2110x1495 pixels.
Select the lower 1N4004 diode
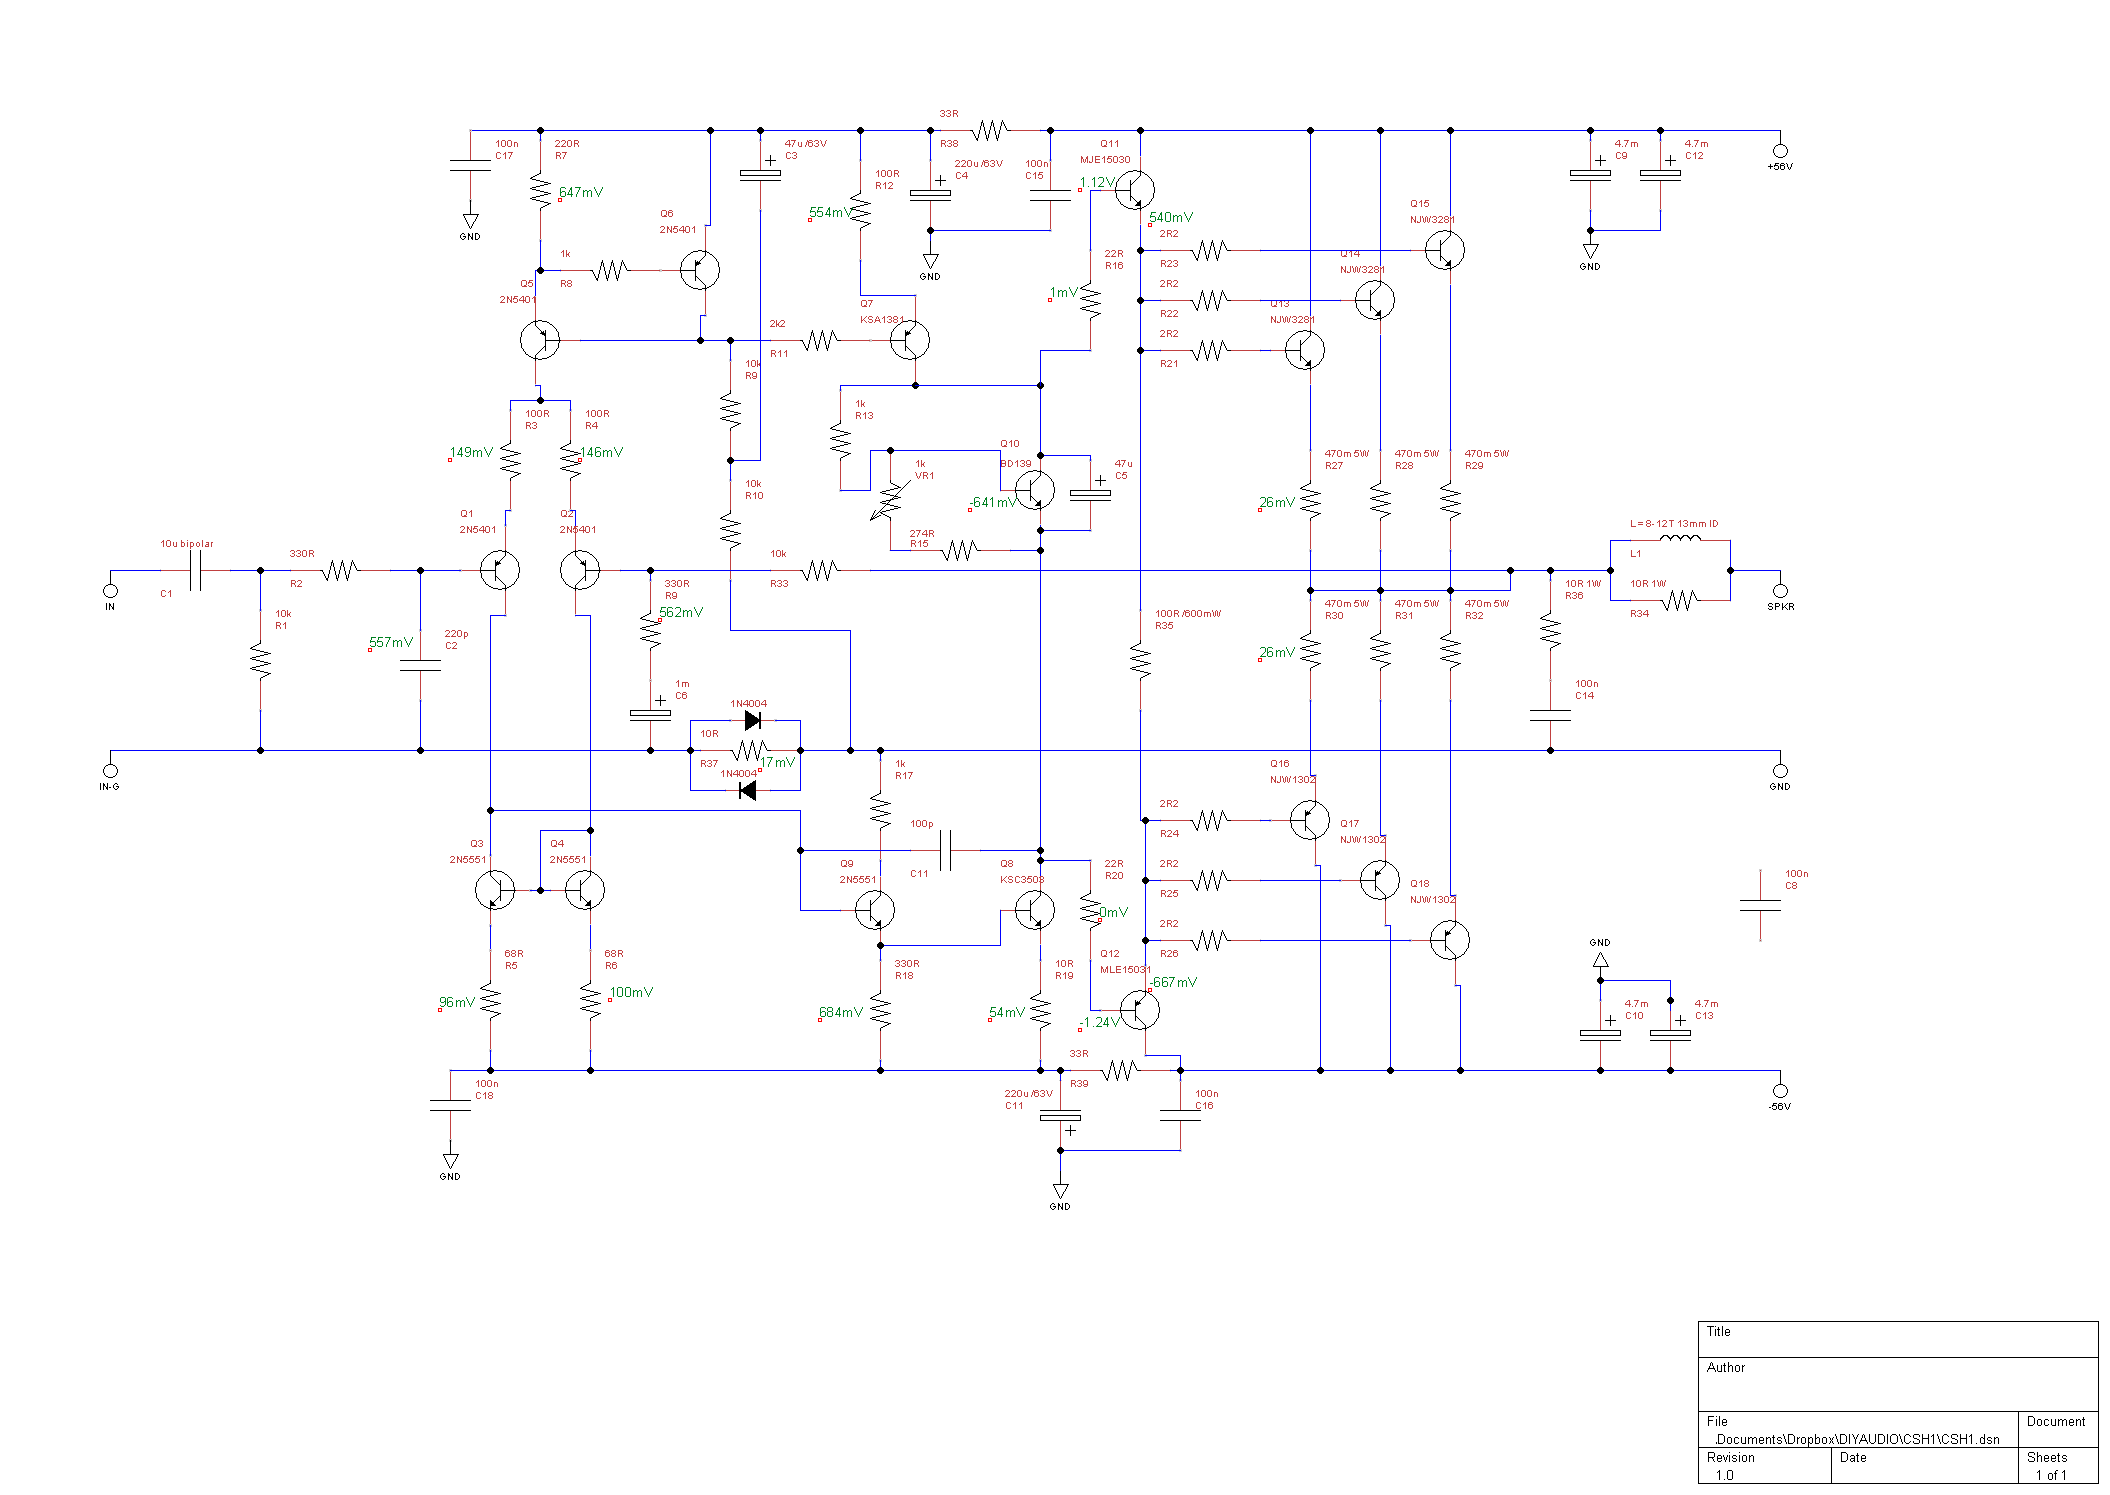click(x=747, y=790)
